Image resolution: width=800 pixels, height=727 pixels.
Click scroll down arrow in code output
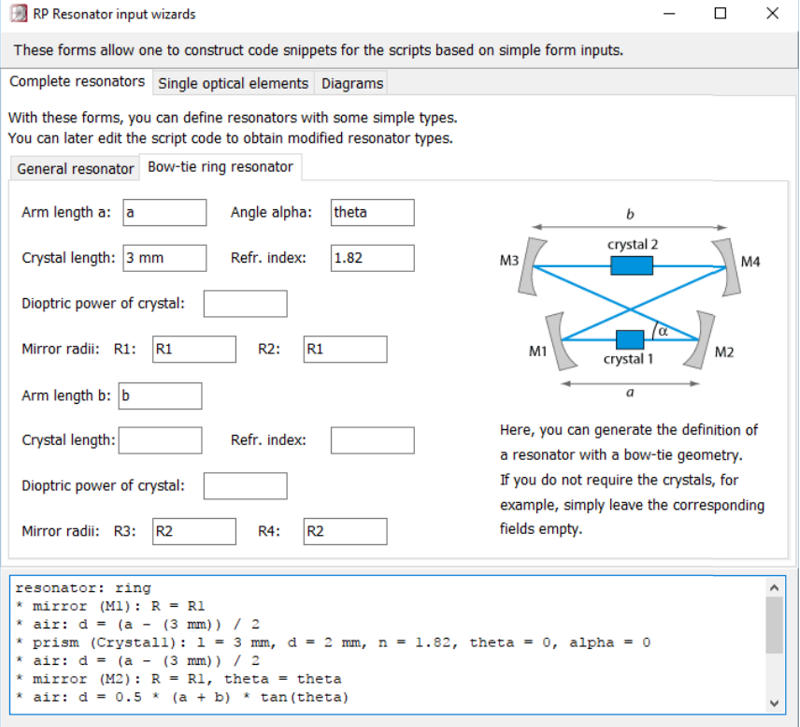pos(774,703)
